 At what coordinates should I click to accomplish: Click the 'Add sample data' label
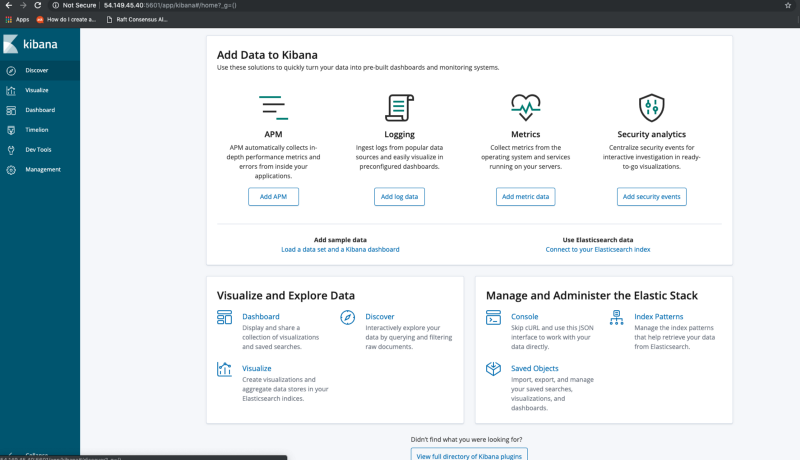click(x=340, y=240)
